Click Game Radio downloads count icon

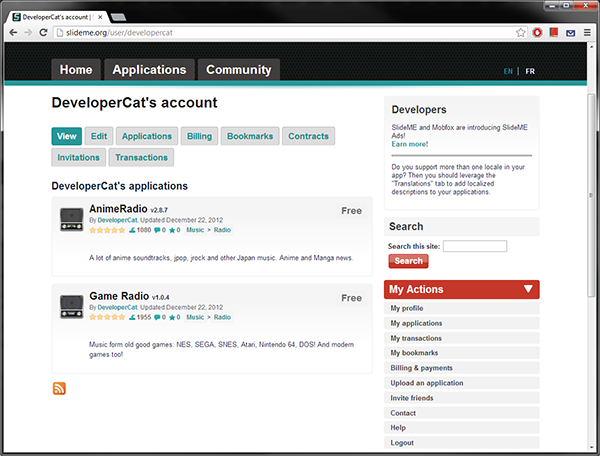(x=132, y=317)
